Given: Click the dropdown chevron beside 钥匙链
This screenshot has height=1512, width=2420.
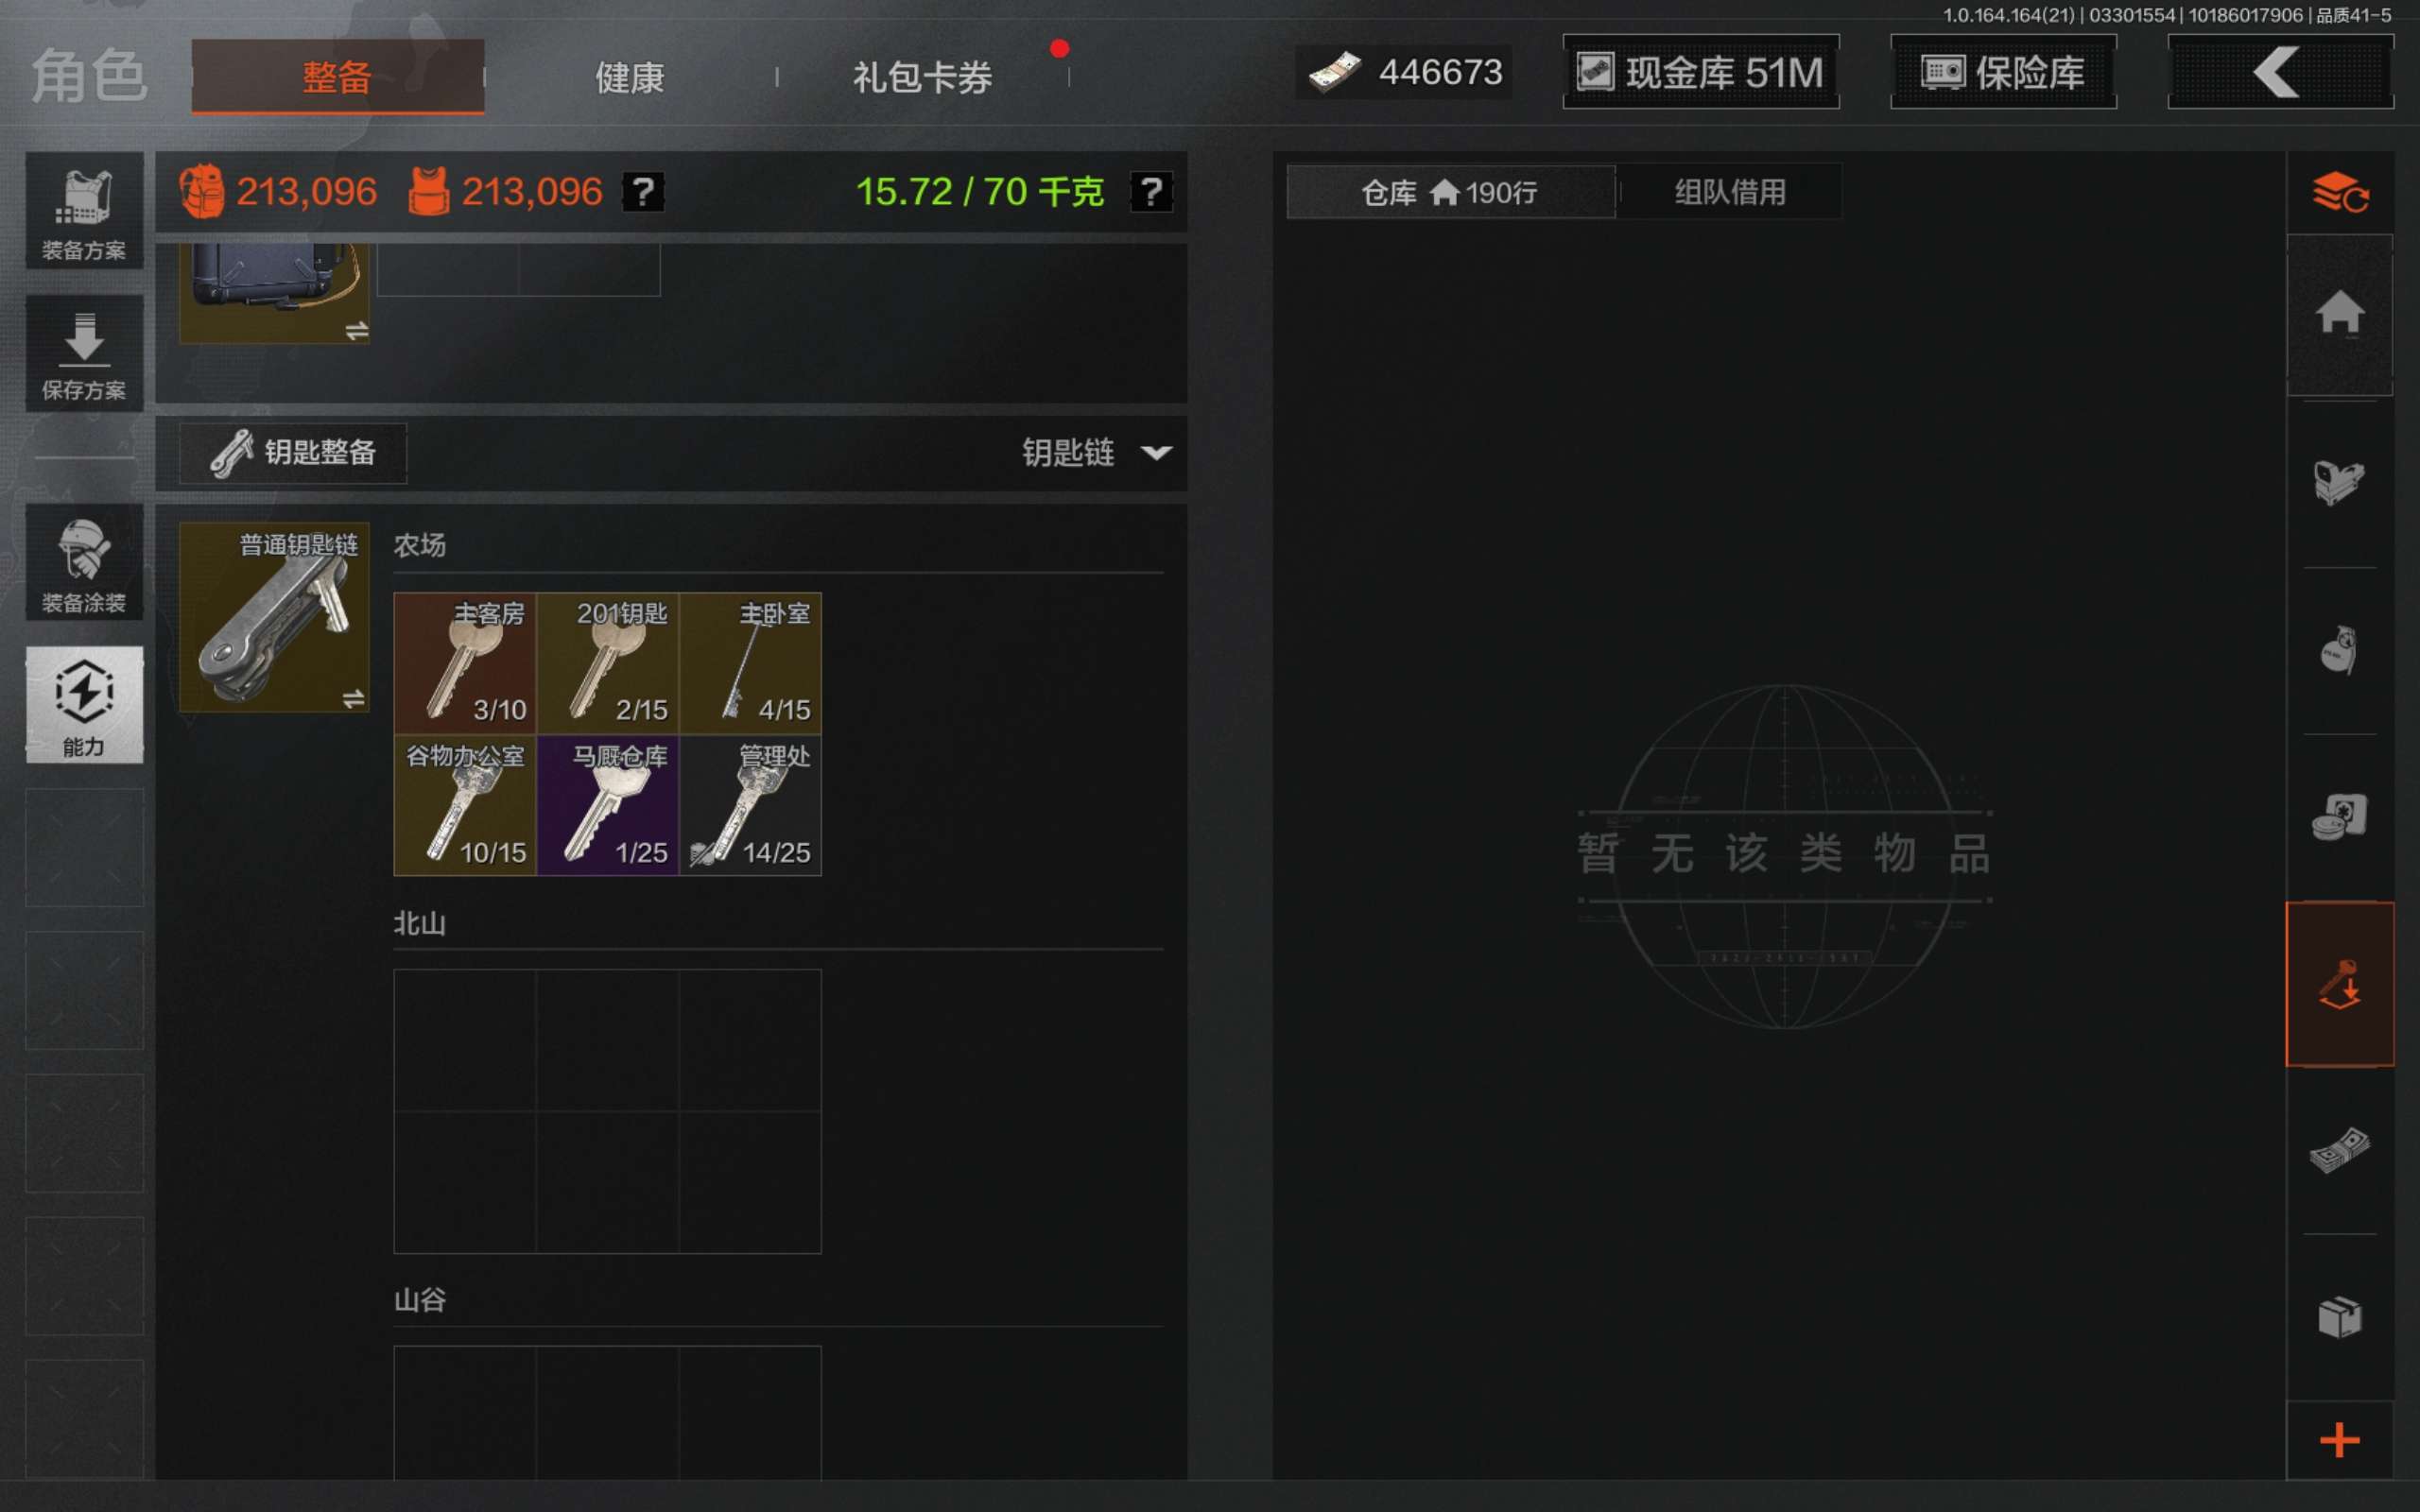Looking at the screenshot, I should [1156, 453].
